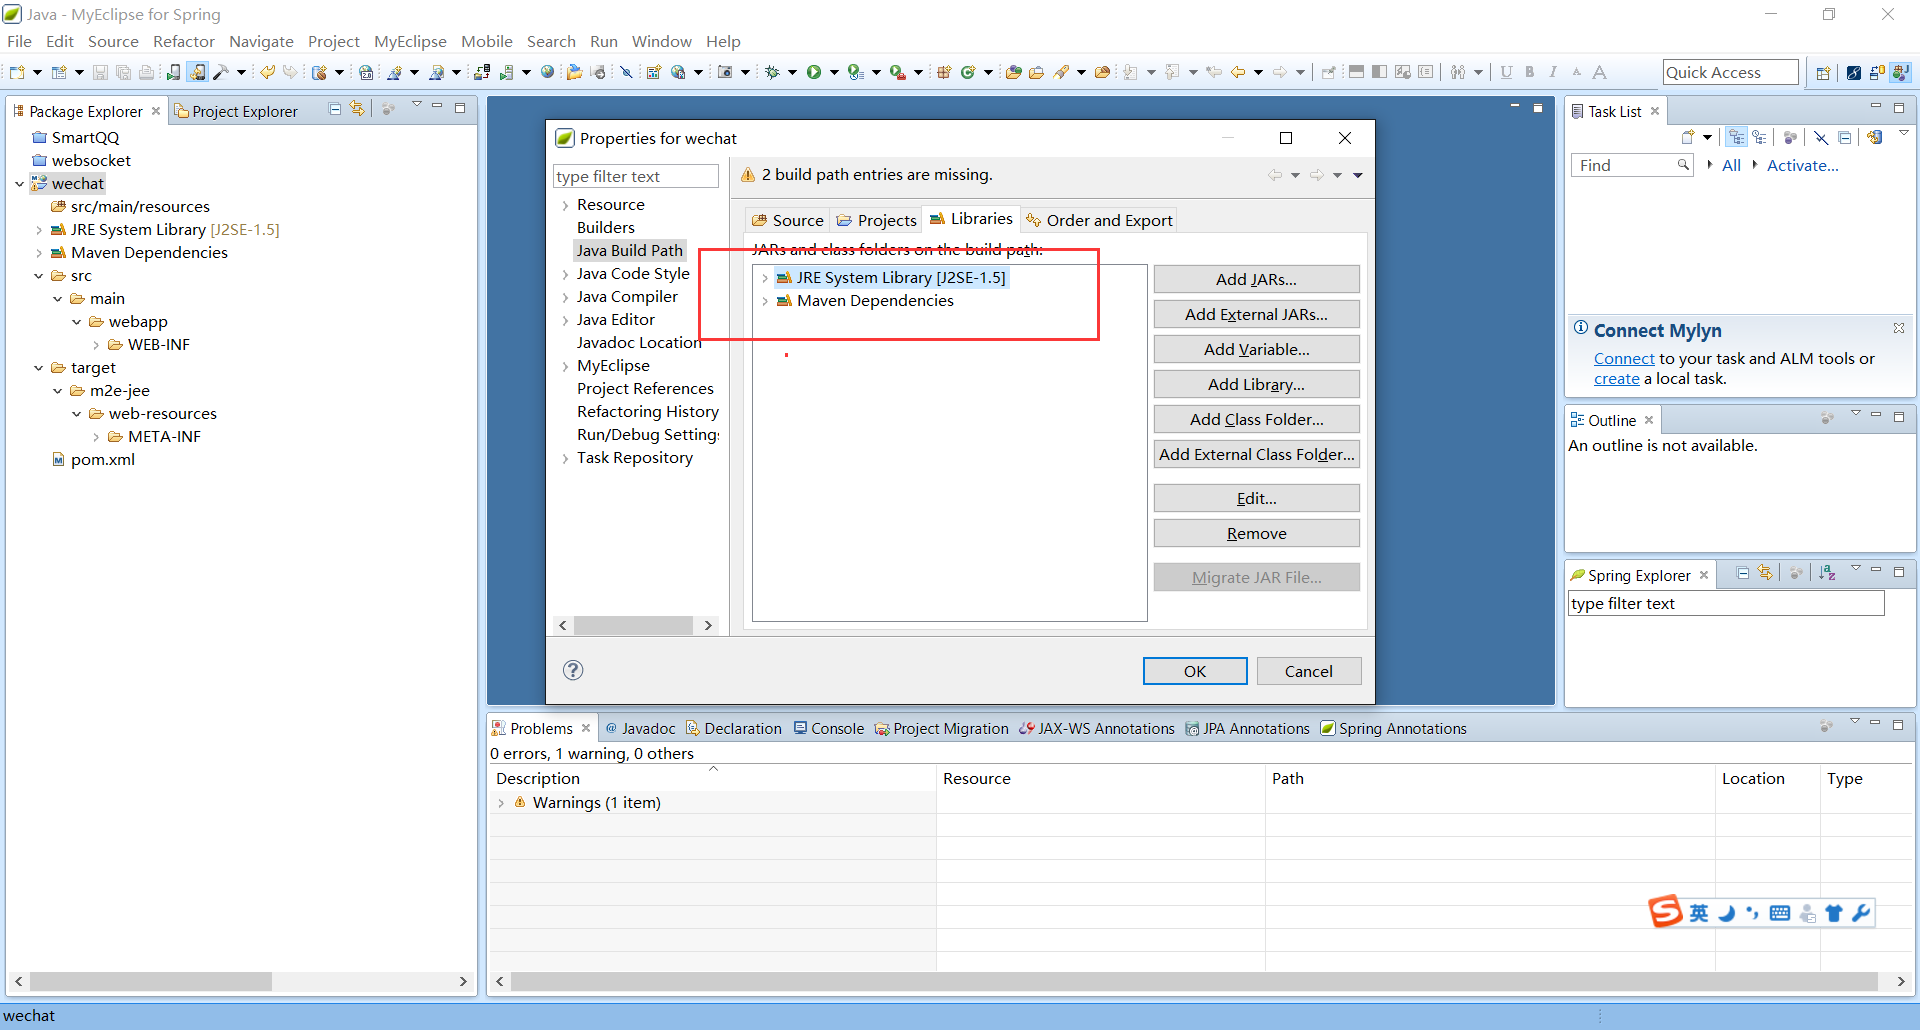The width and height of the screenshot is (1920, 1030).
Task: Click the Add External JARs... button
Action: (1256, 314)
